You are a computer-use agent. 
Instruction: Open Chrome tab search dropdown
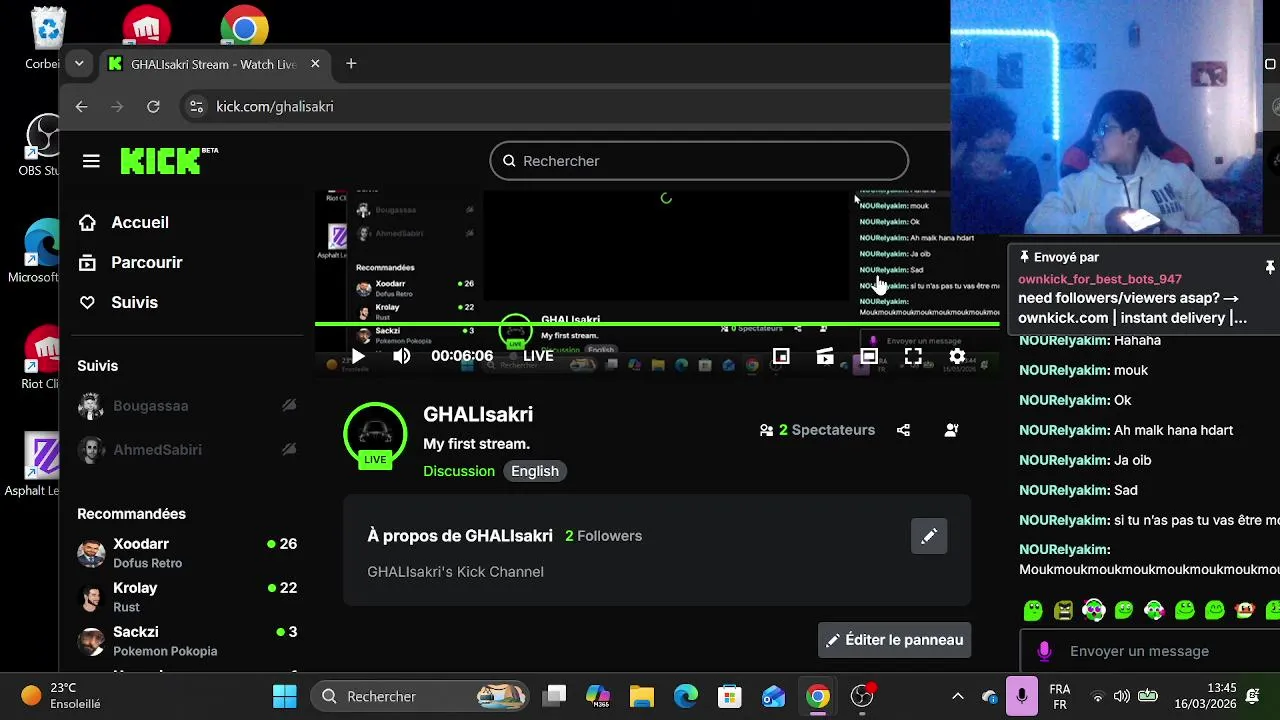pyautogui.click(x=78, y=64)
